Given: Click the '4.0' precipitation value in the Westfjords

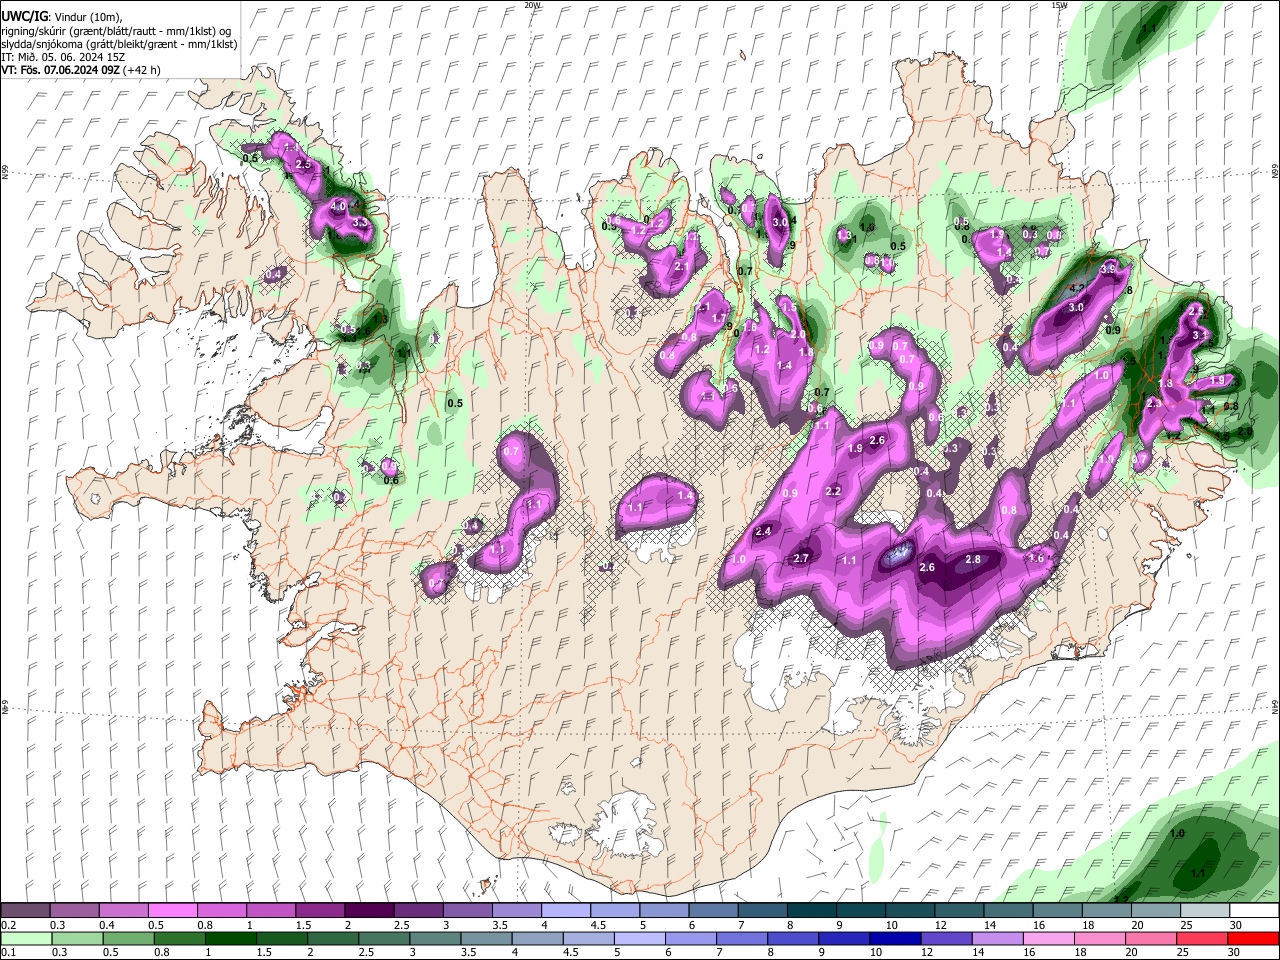Looking at the screenshot, I should click(338, 206).
